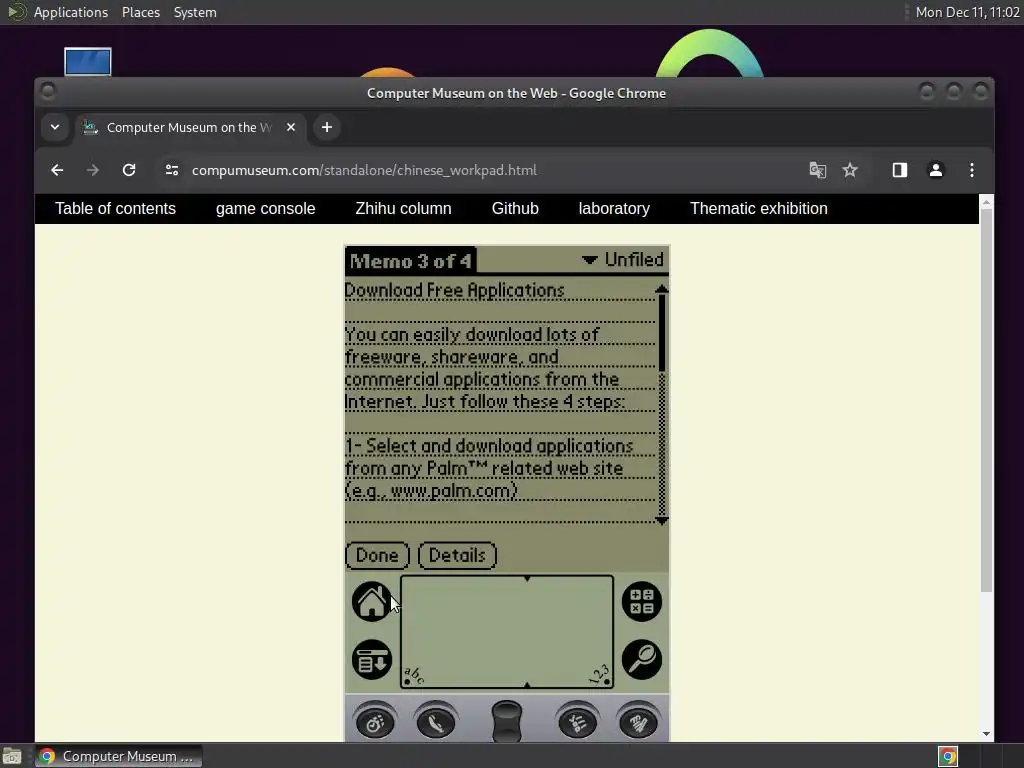Open the Chrome profile icon

[936, 170]
